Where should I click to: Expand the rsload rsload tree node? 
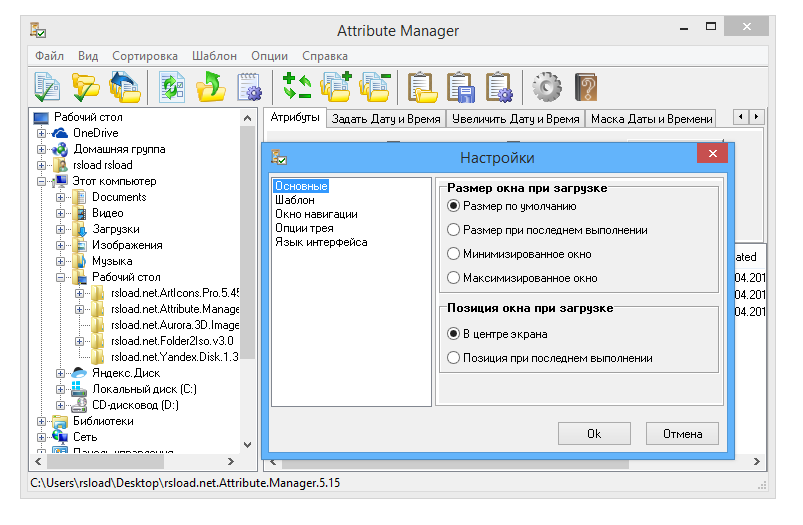coord(41,165)
